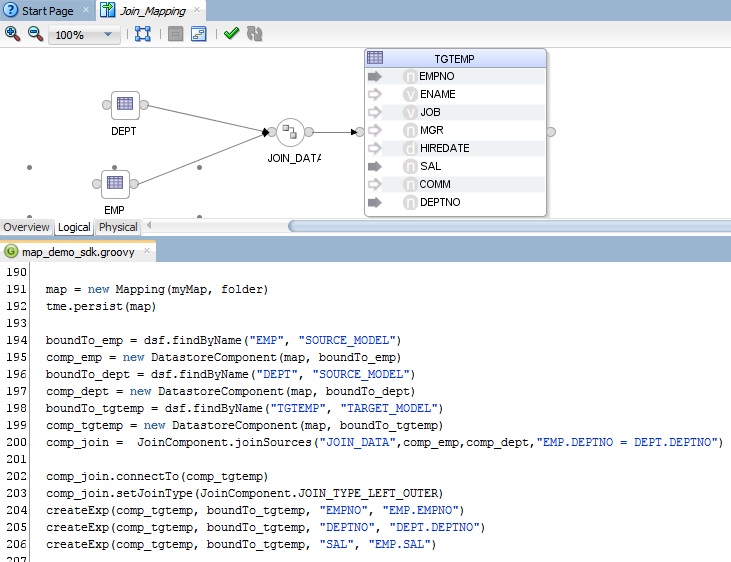Viewport: 731px width, 562px height.
Task: Click the SAL attribute mapping arrow
Action: click(375, 167)
